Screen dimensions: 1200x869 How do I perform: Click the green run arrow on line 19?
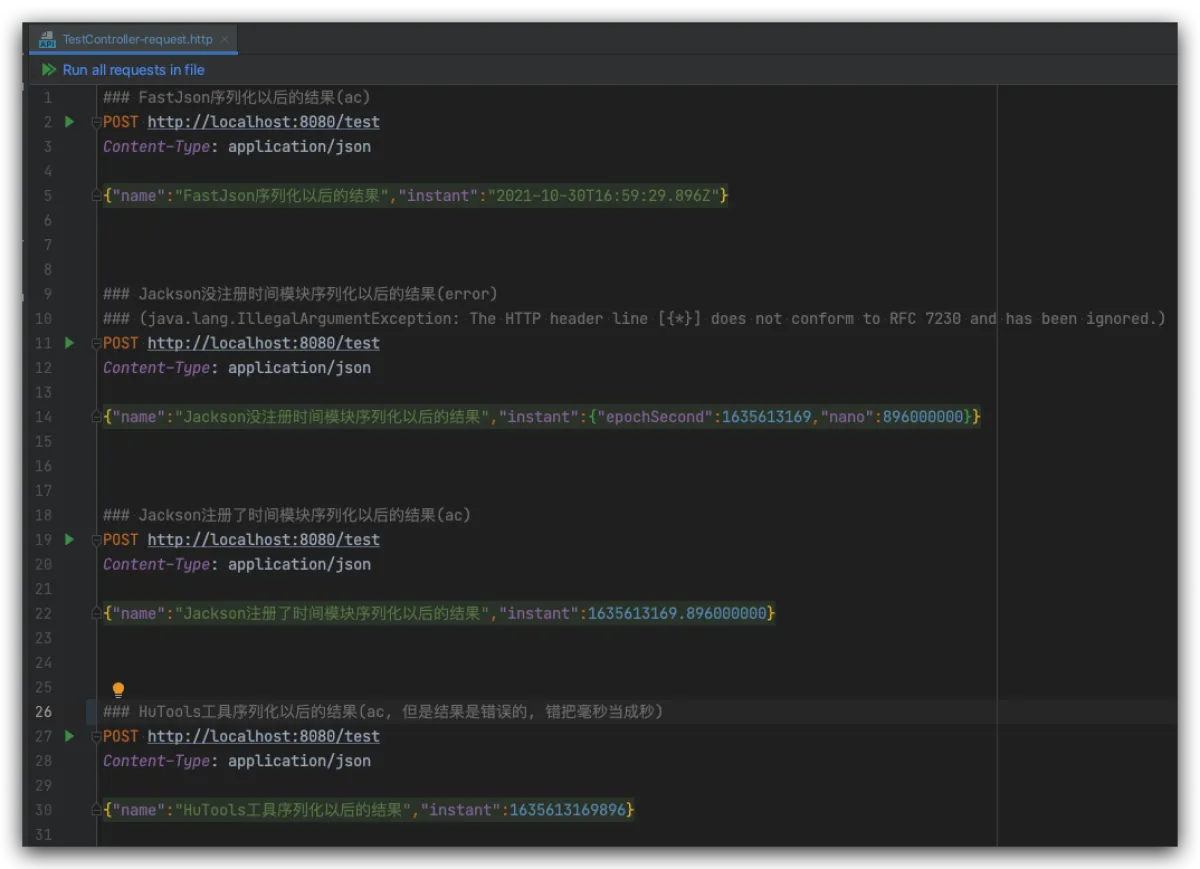(69, 540)
